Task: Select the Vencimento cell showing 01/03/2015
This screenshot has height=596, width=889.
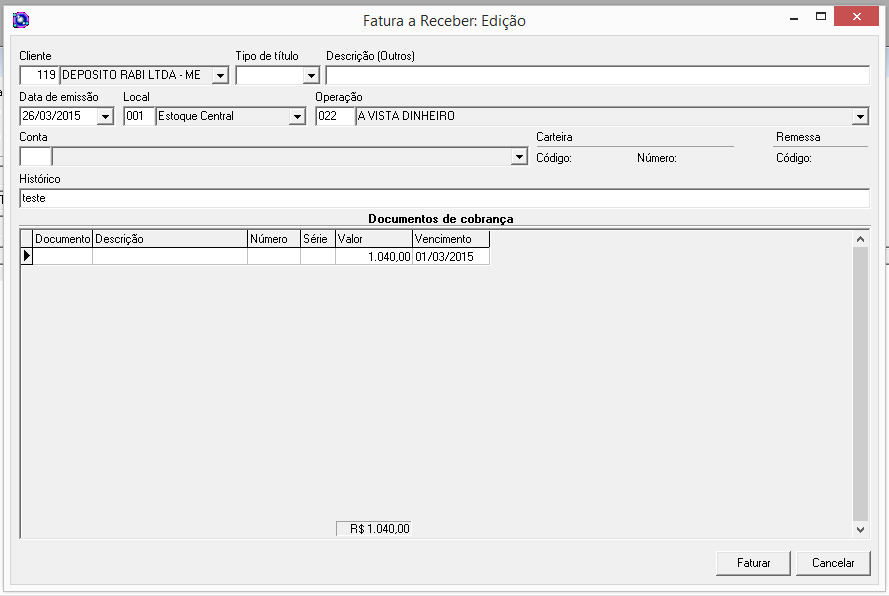Action: pyautogui.click(x=450, y=255)
